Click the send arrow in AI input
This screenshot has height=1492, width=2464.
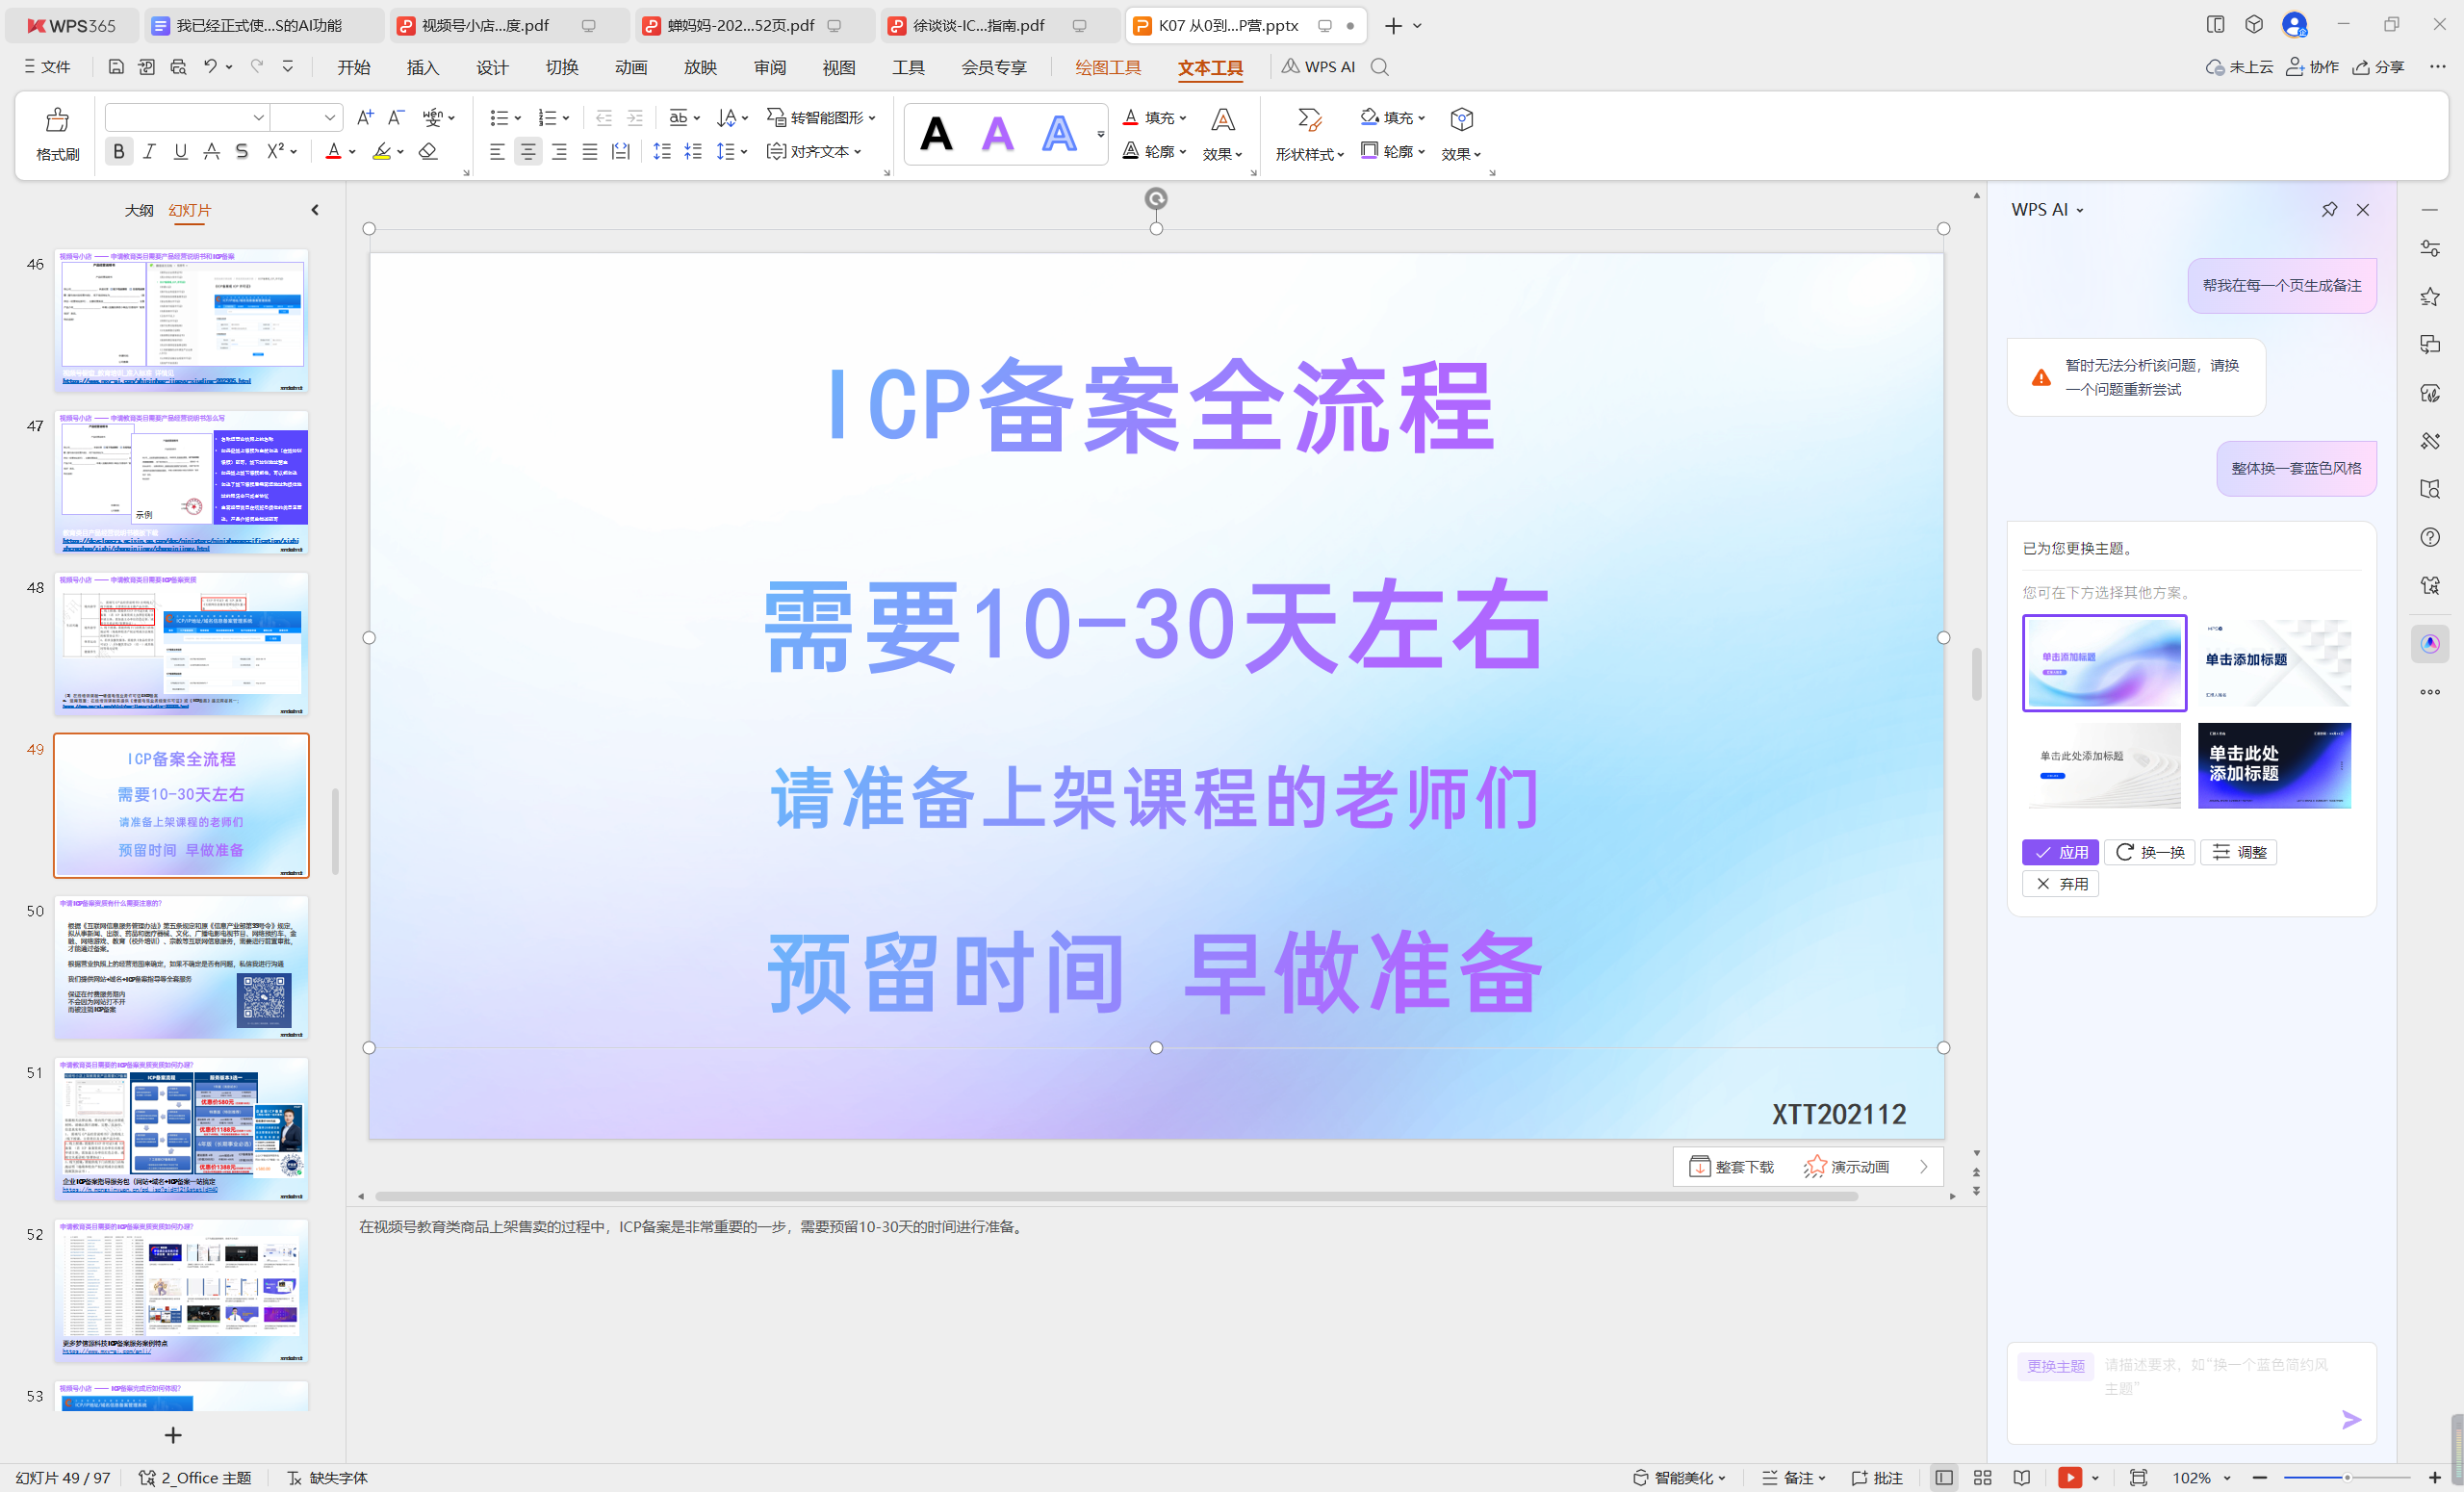[2351, 1419]
